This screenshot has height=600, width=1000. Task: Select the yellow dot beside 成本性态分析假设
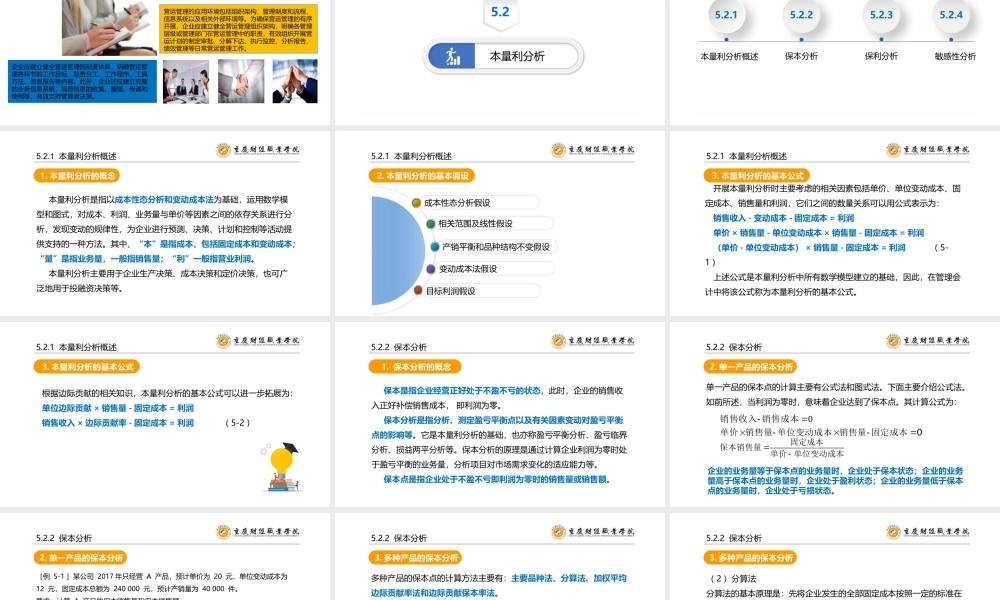tap(416, 202)
